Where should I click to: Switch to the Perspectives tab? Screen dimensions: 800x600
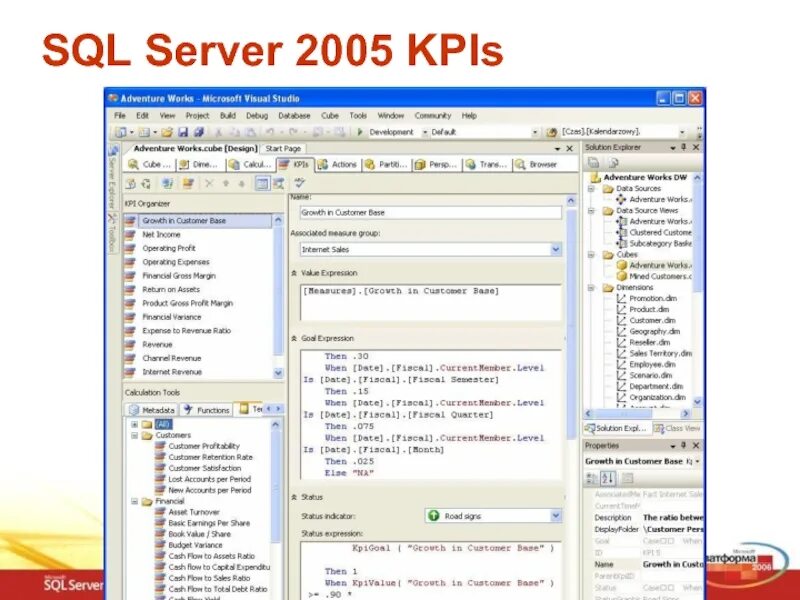pyautogui.click(x=435, y=164)
